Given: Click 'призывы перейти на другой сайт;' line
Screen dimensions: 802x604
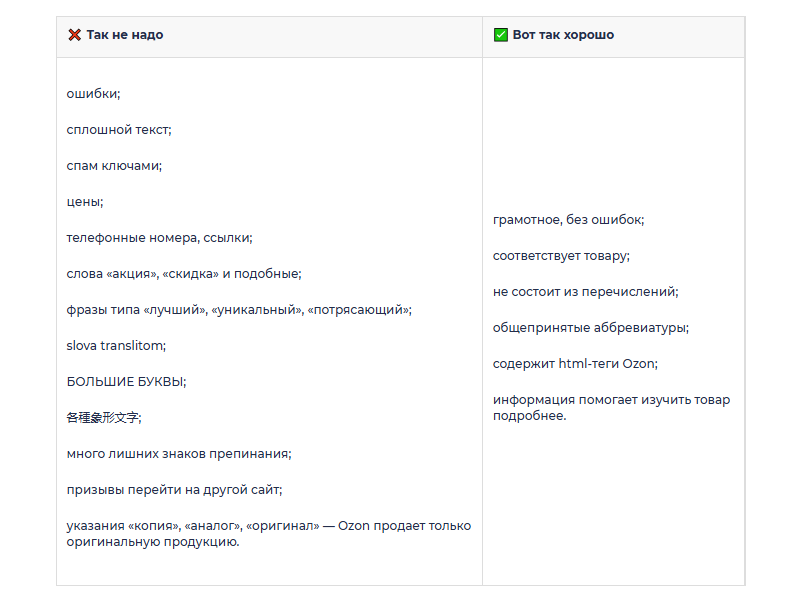Looking at the screenshot, I should point(174,490).
